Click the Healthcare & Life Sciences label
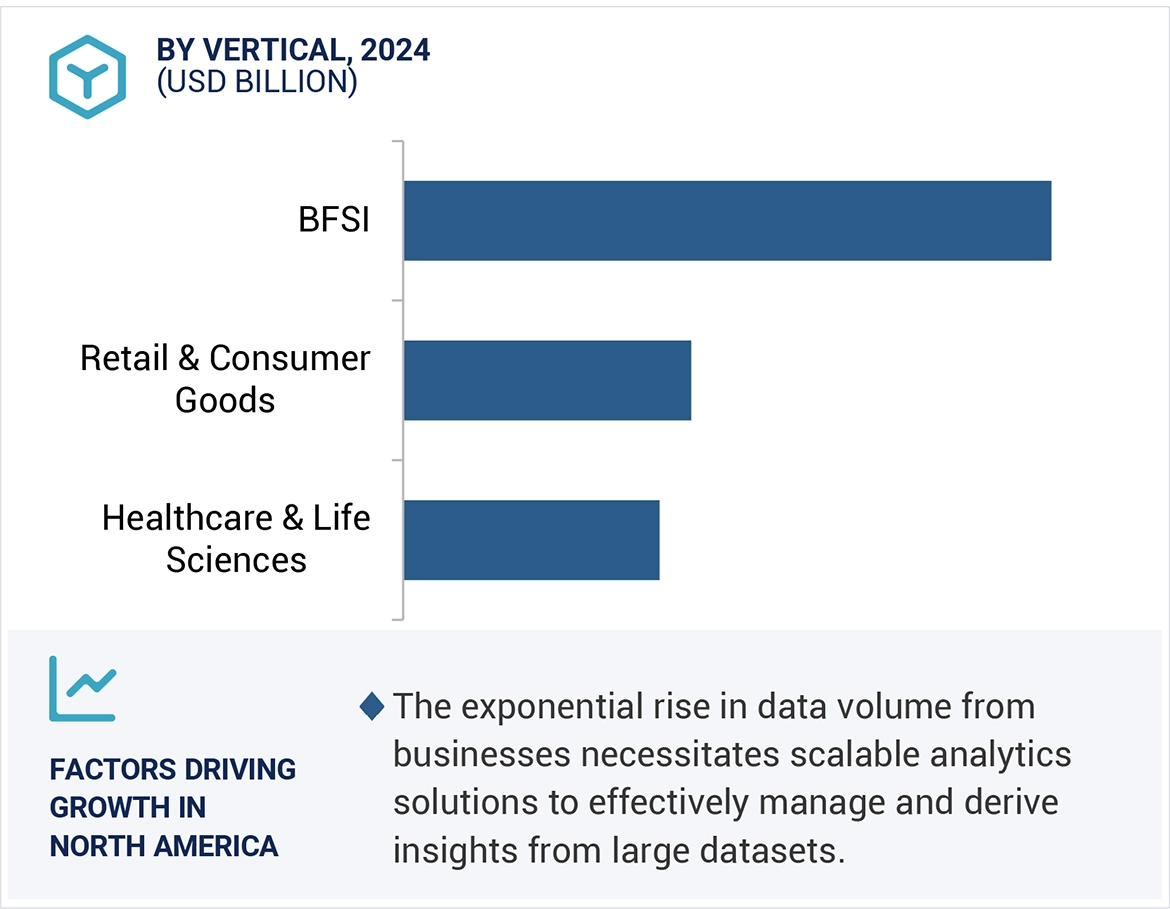 tap(236, 539)
